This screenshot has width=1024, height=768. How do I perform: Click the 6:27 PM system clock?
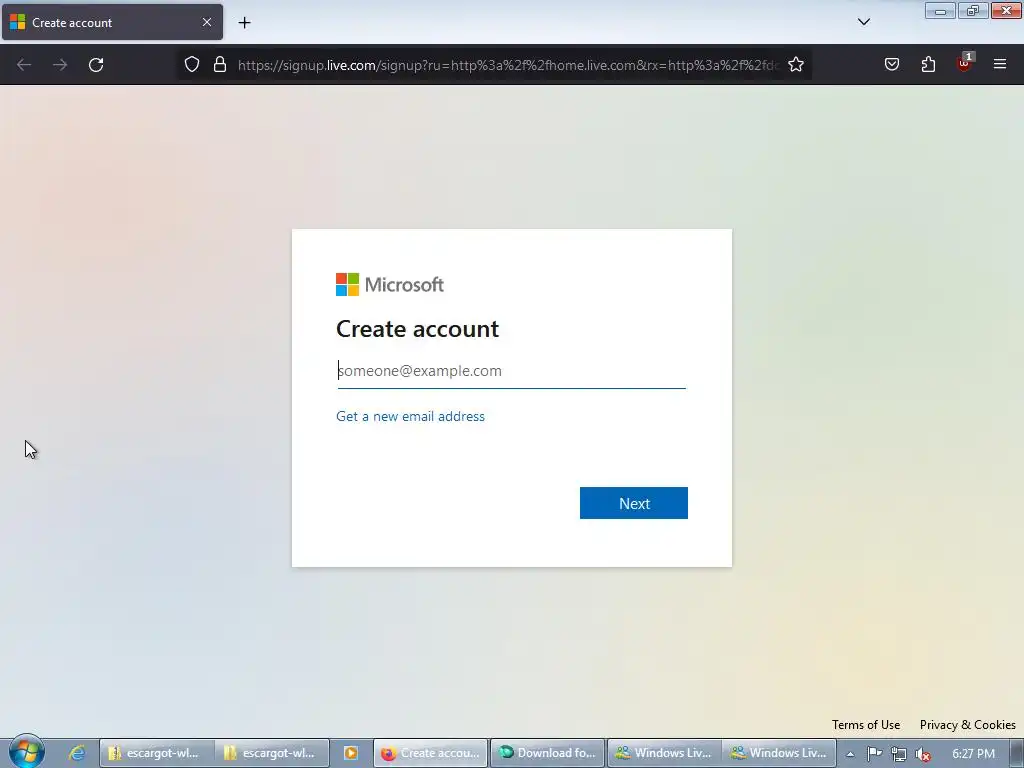[973, 753]
